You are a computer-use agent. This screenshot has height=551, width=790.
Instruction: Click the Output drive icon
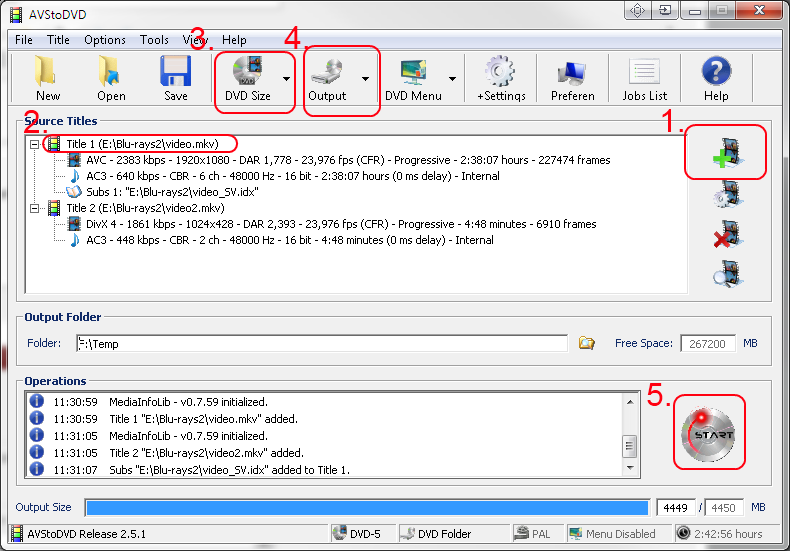click(x=326, y=72)
